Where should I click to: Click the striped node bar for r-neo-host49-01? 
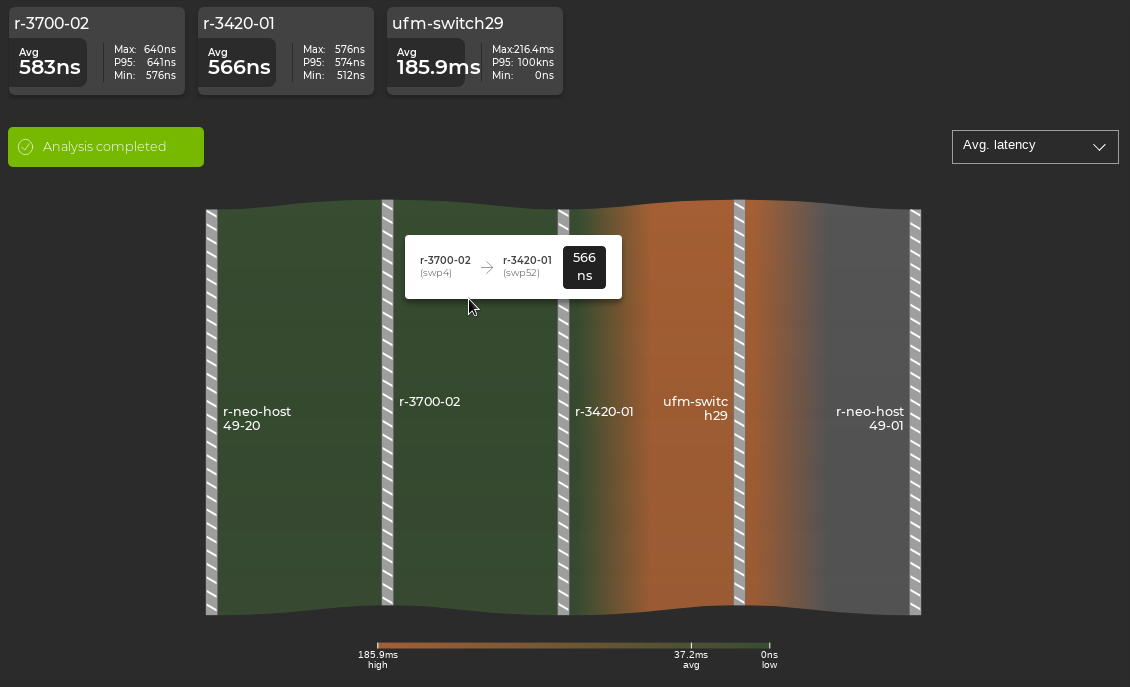coord(915,411)
